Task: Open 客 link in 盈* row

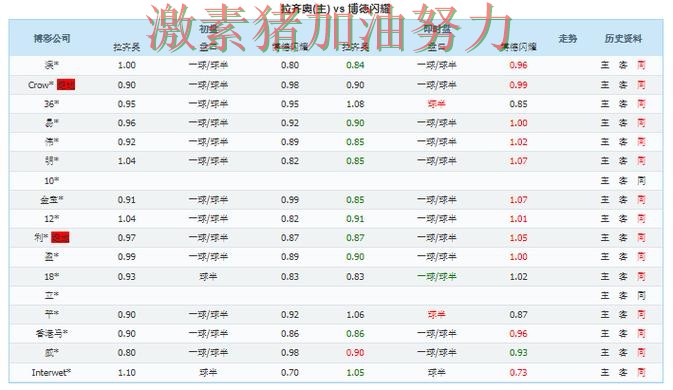Action: (x=623, y=257)
